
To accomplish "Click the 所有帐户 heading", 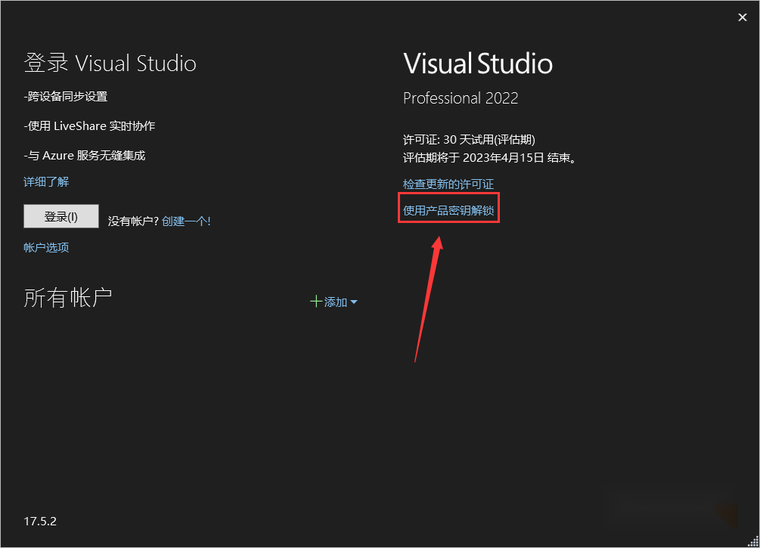I will coord(68,297).
